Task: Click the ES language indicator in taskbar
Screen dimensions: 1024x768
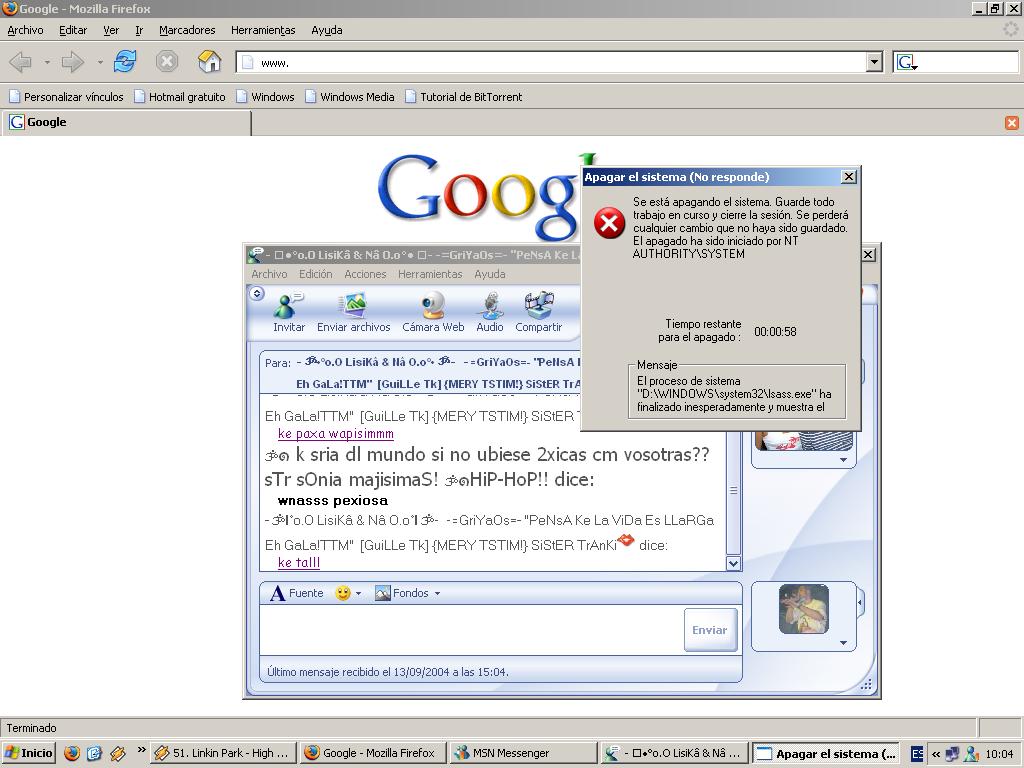Action: (x=918, y=754)
